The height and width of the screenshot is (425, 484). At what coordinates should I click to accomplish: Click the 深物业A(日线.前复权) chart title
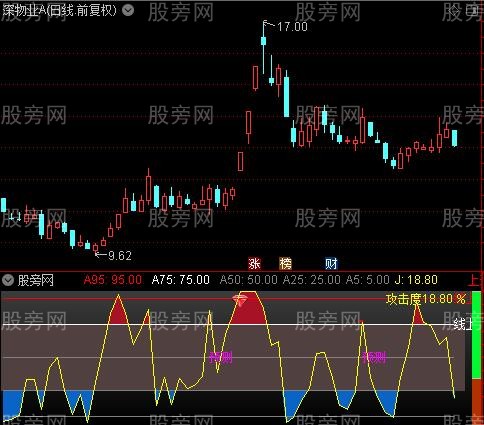[x=60, y=10]
